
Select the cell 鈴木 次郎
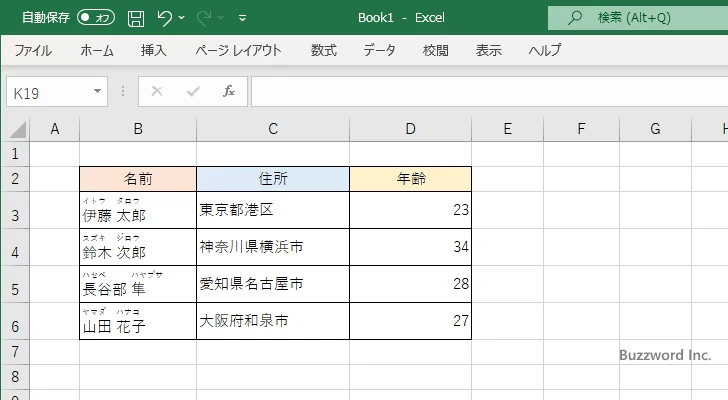(x=138, y=247)
